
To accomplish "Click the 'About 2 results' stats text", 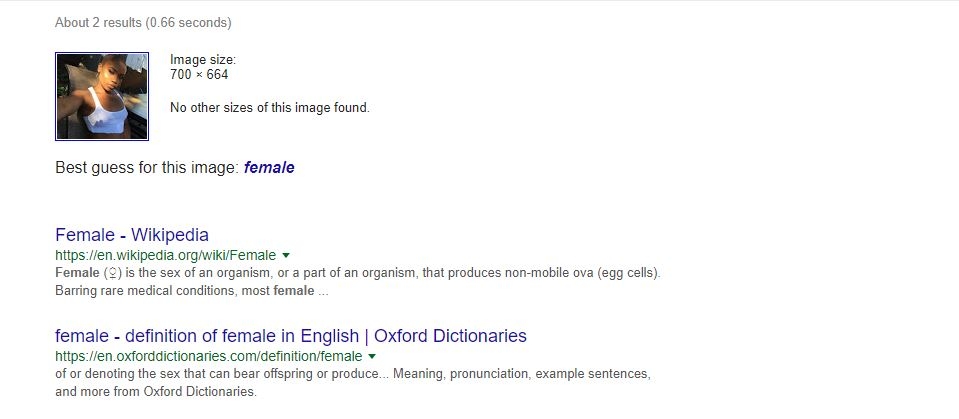I will click(143, 23).
